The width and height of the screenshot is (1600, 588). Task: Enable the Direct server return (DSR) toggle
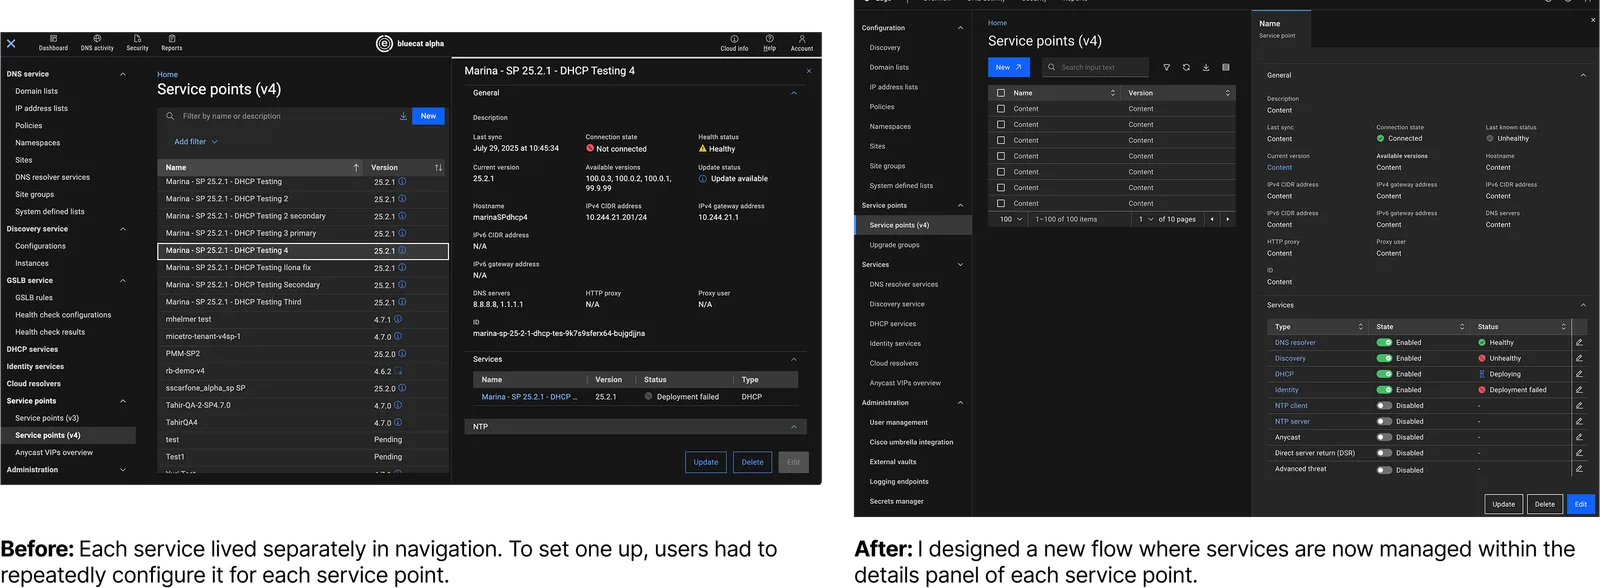pyautogui.click(x=1384, y=453)
